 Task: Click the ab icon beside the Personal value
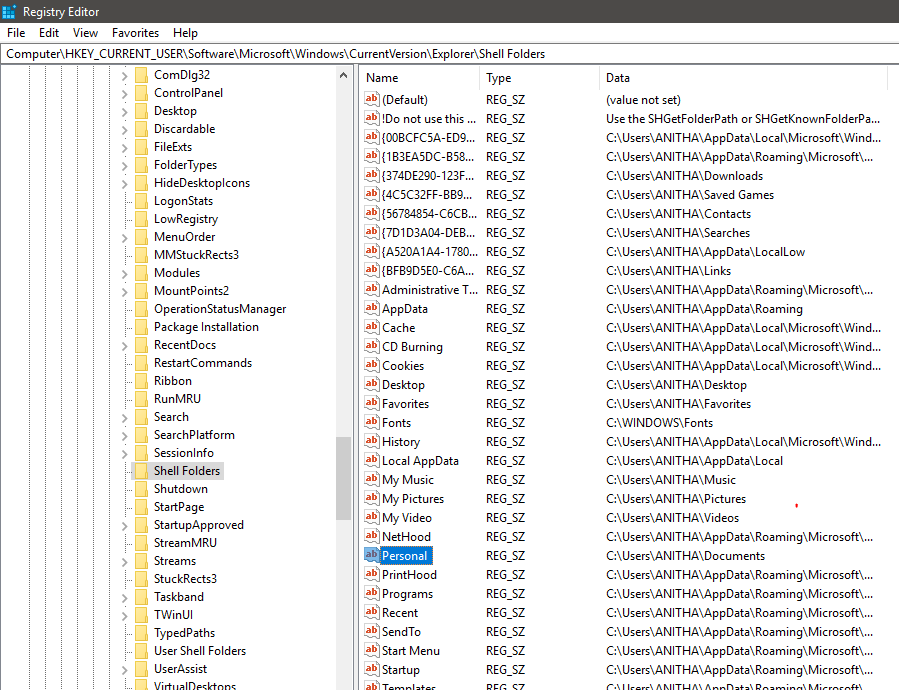(x=372, y=555)
